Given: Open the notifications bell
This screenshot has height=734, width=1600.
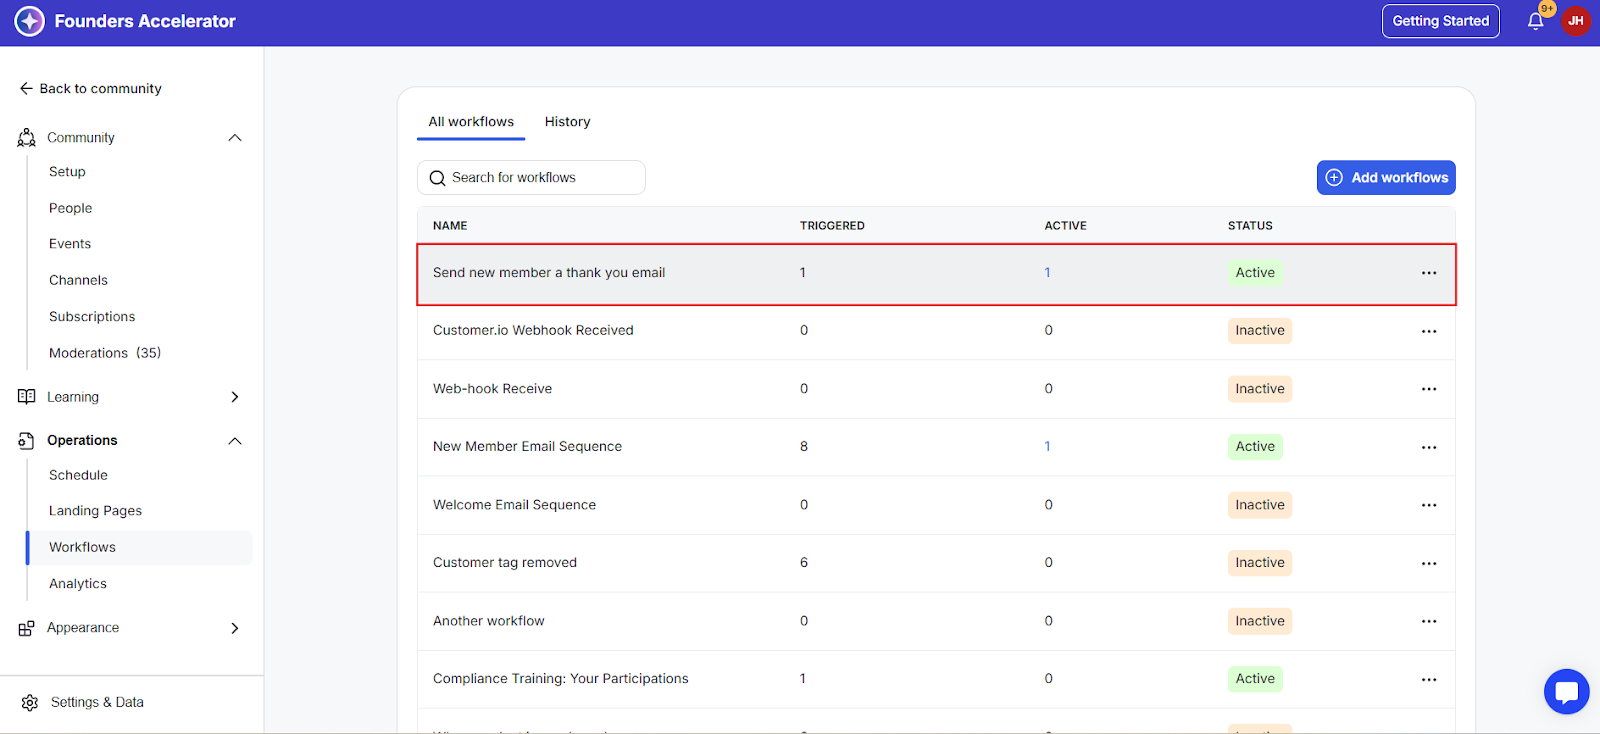Looking at the screenshot, I should [1535, 21].
